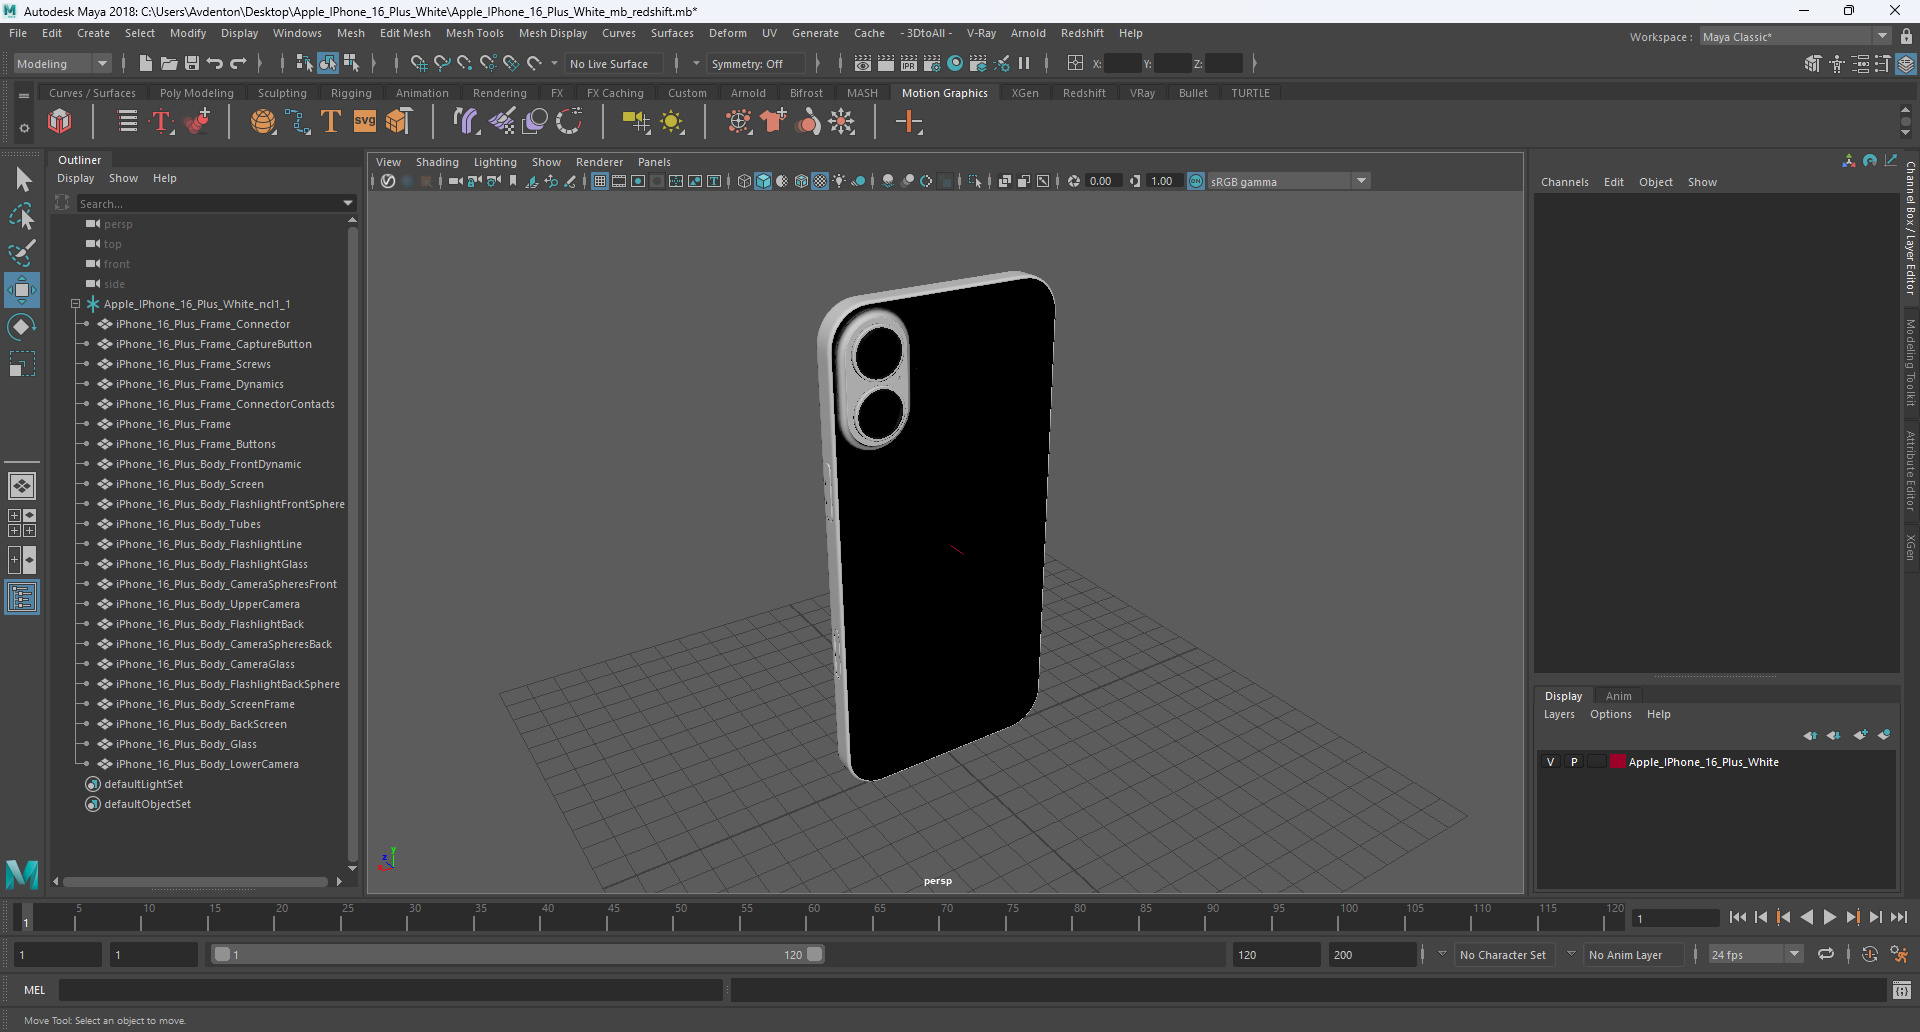The height and width of the screenshot is (1032, 1920).
Task: Click Go to Start of playback range
Action: tap(1737, 917)
